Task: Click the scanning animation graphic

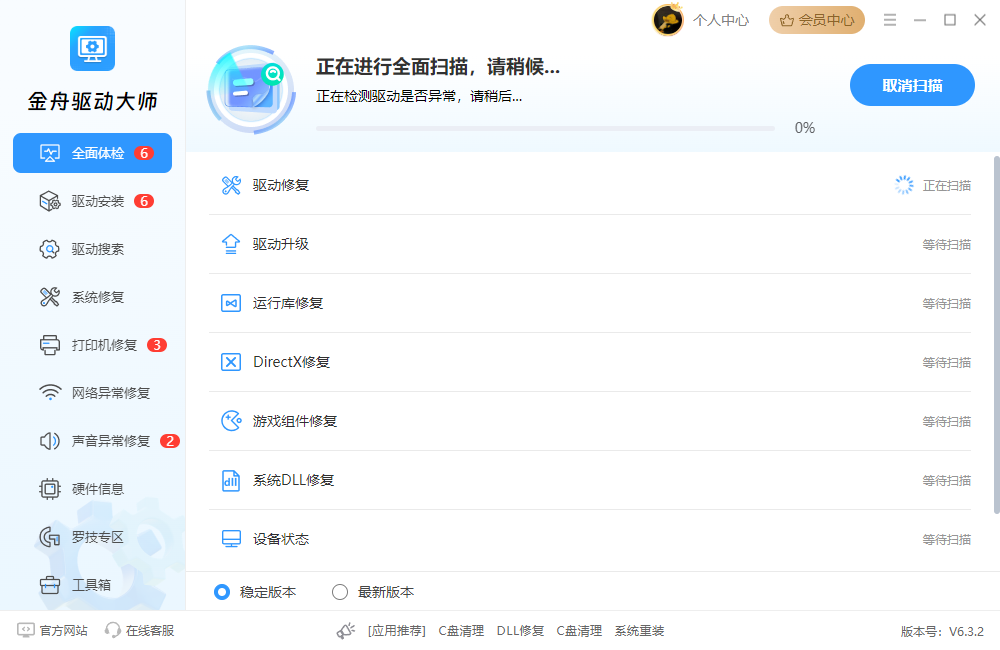Action: tap(251, 90)
